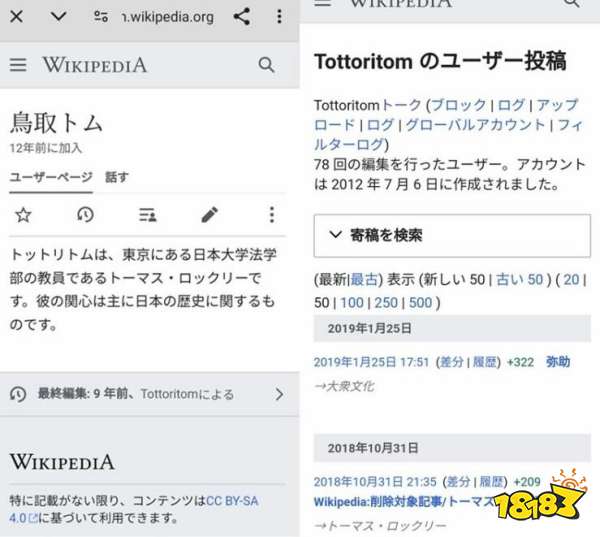Select the ユーザーページ tab

tap(51, 177)
